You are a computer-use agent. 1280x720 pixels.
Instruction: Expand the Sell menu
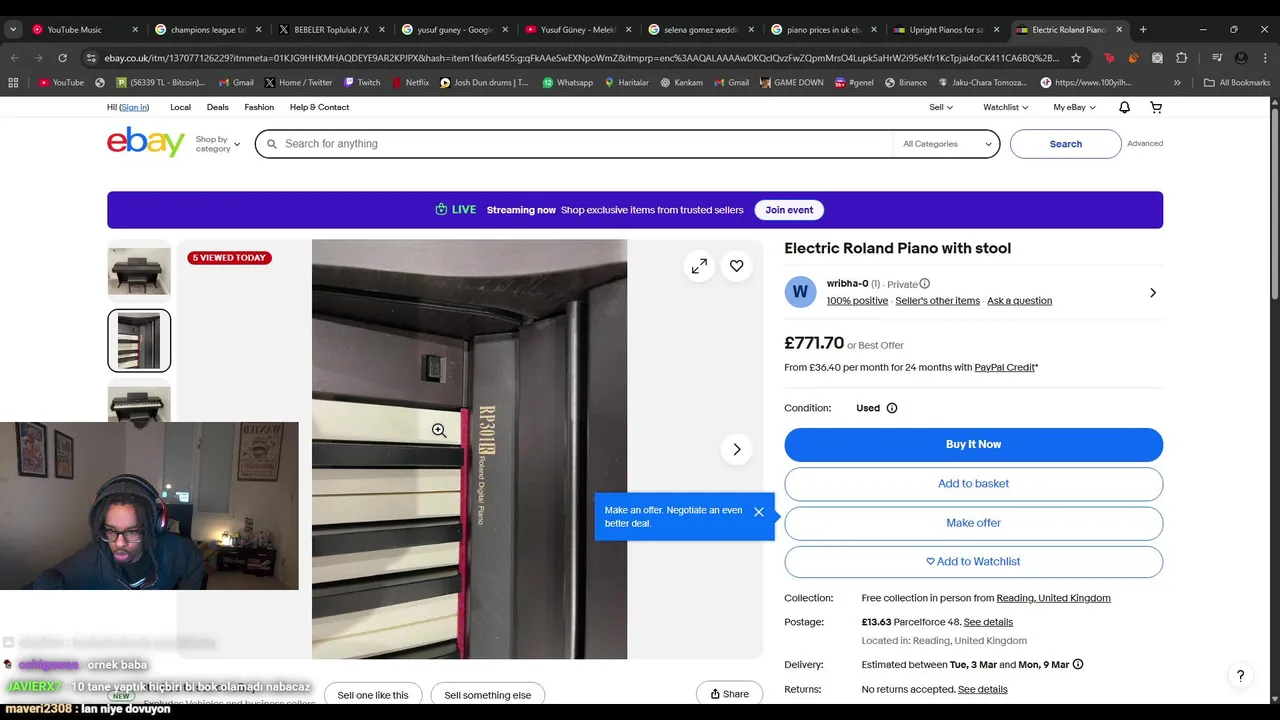(941, 107)
